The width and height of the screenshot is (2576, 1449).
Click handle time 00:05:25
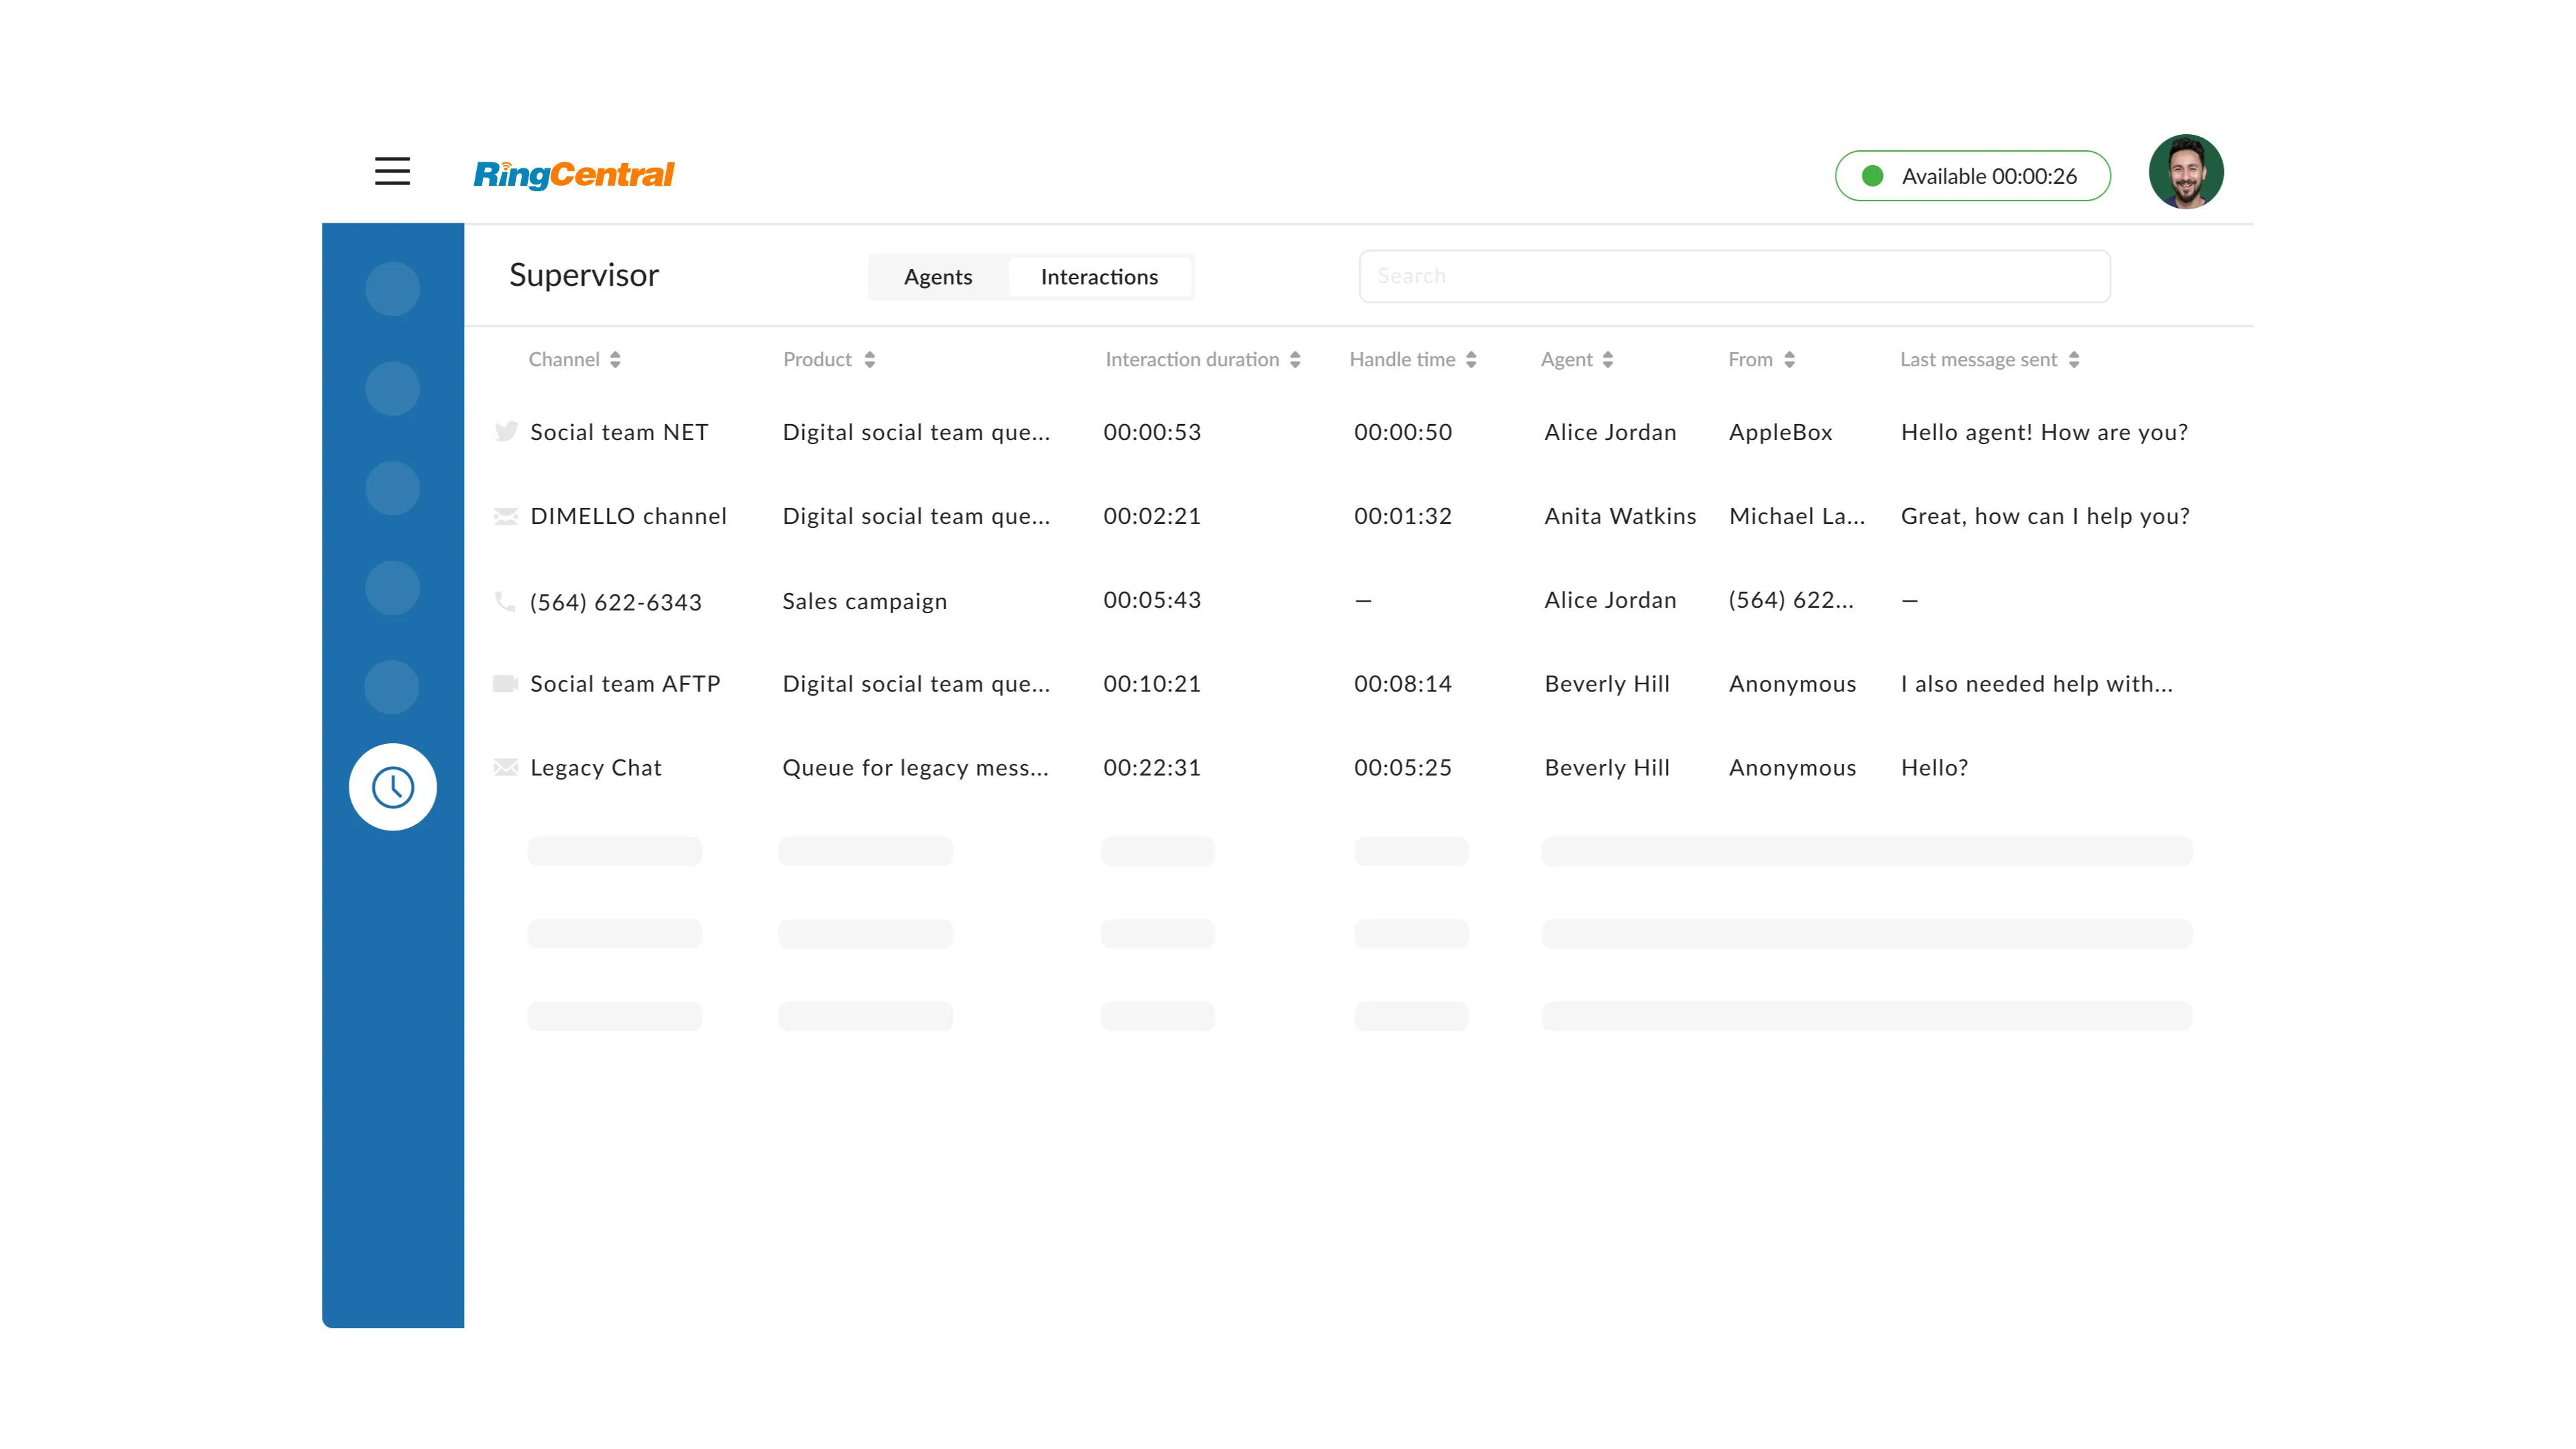click(x=1403, y=768)
